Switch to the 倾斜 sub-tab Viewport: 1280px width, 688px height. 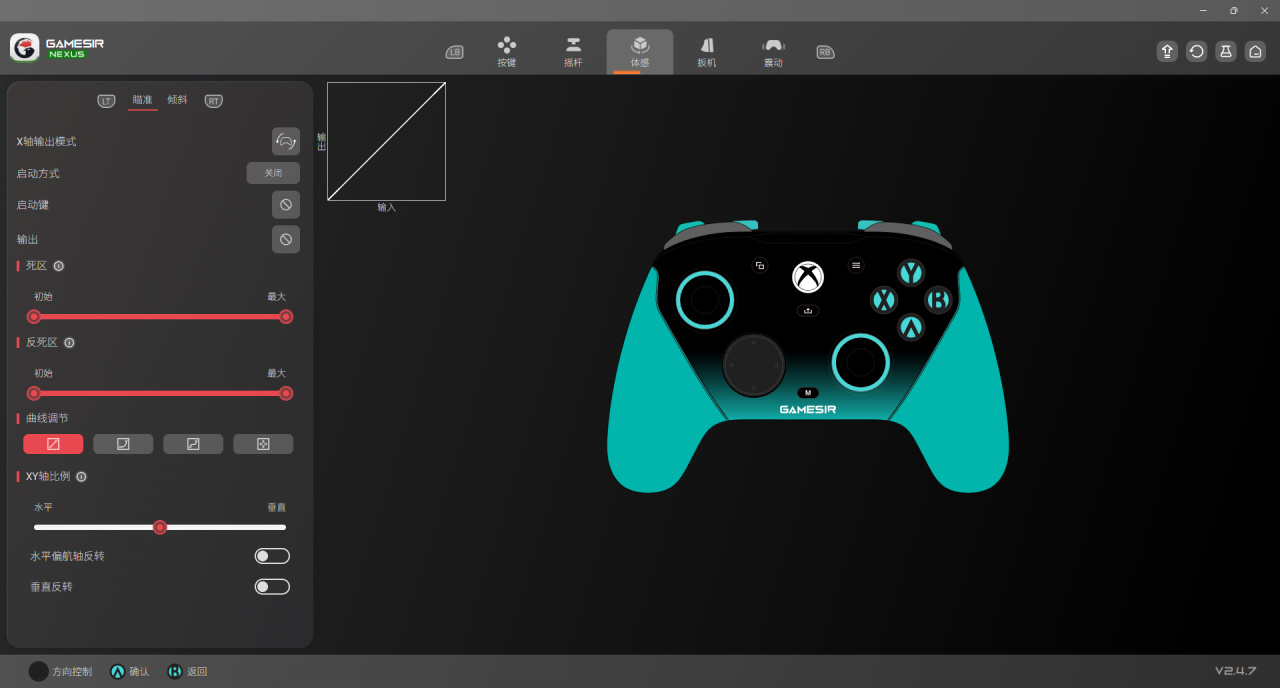(177, 100)
